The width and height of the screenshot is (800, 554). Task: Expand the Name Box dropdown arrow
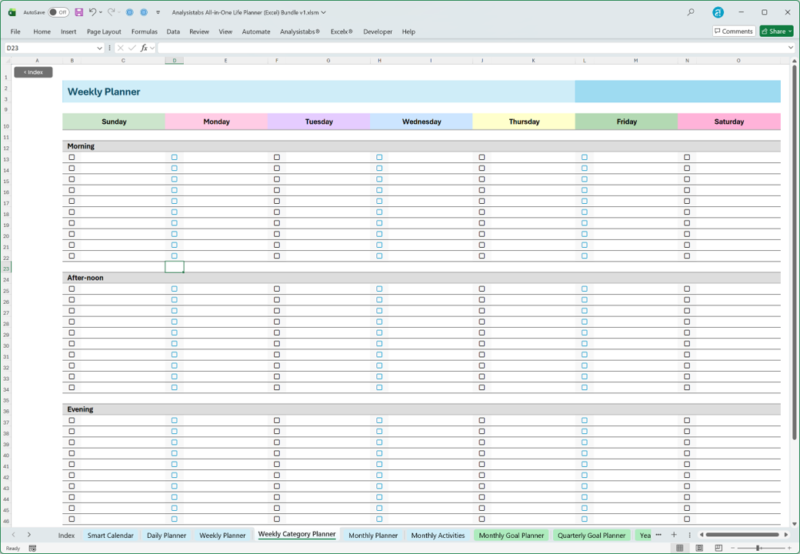99,48
